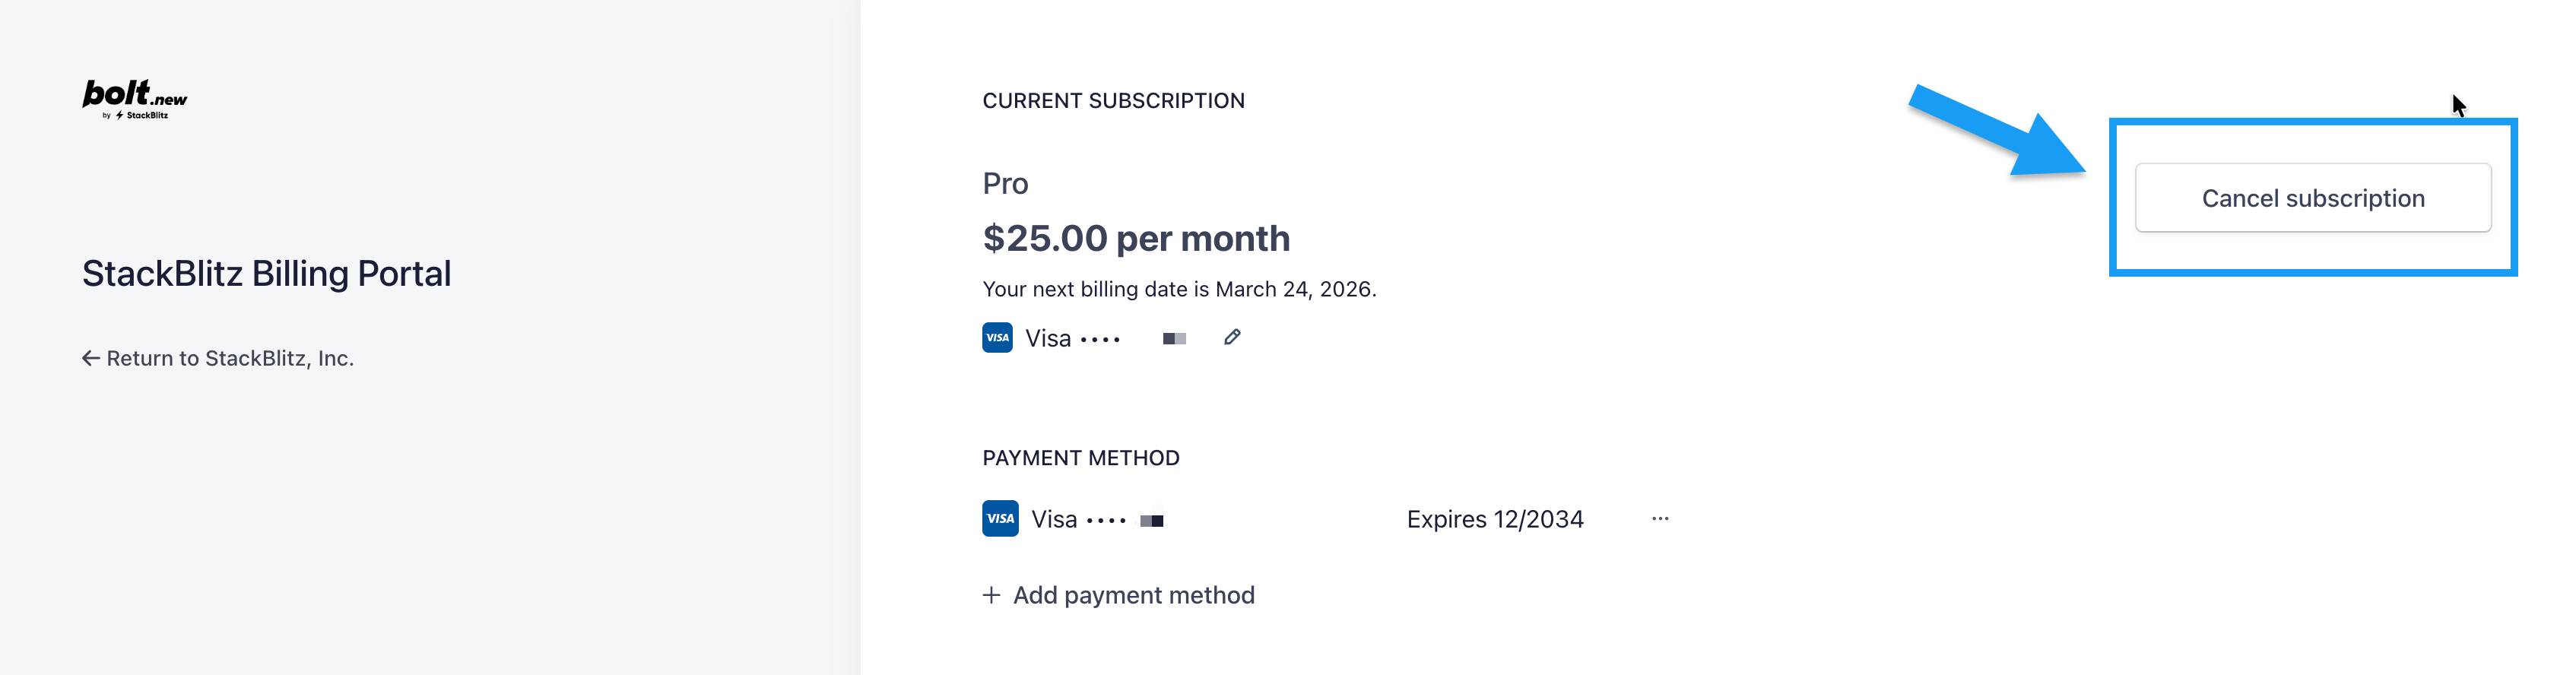Click the Visa logo under Payment Method
This screenshot has height=675, width=2576.
pyautogui.click(x=1000, y=519)
